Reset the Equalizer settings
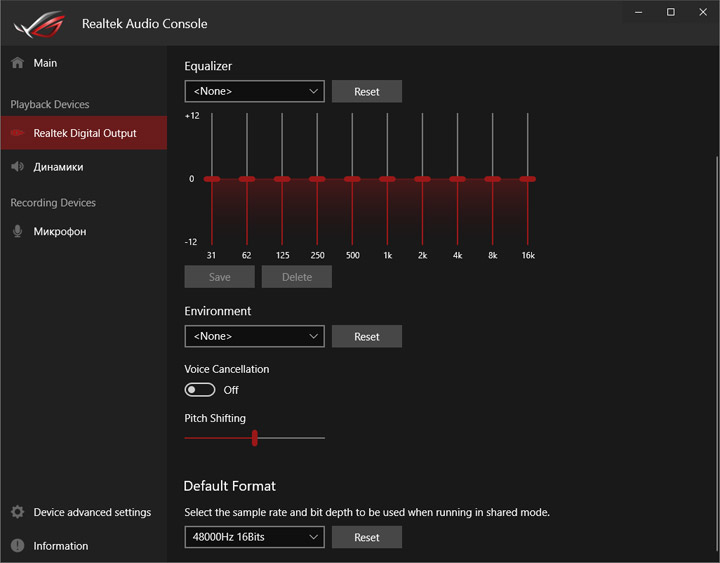The image size is (720, 563). (367, 91)
